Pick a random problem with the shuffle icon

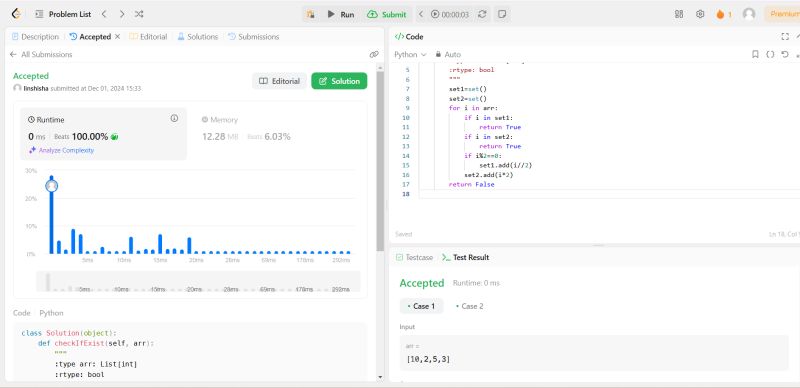(x=139, y=14)
